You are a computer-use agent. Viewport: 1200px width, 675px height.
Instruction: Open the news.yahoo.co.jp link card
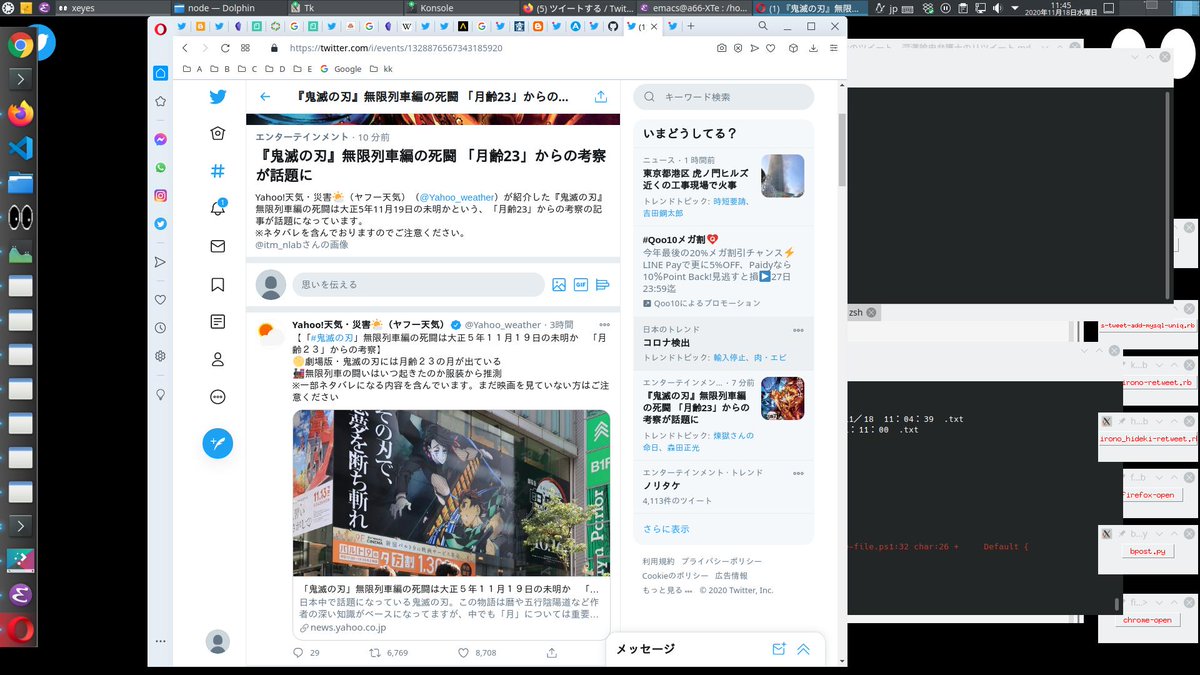(451, 609)
